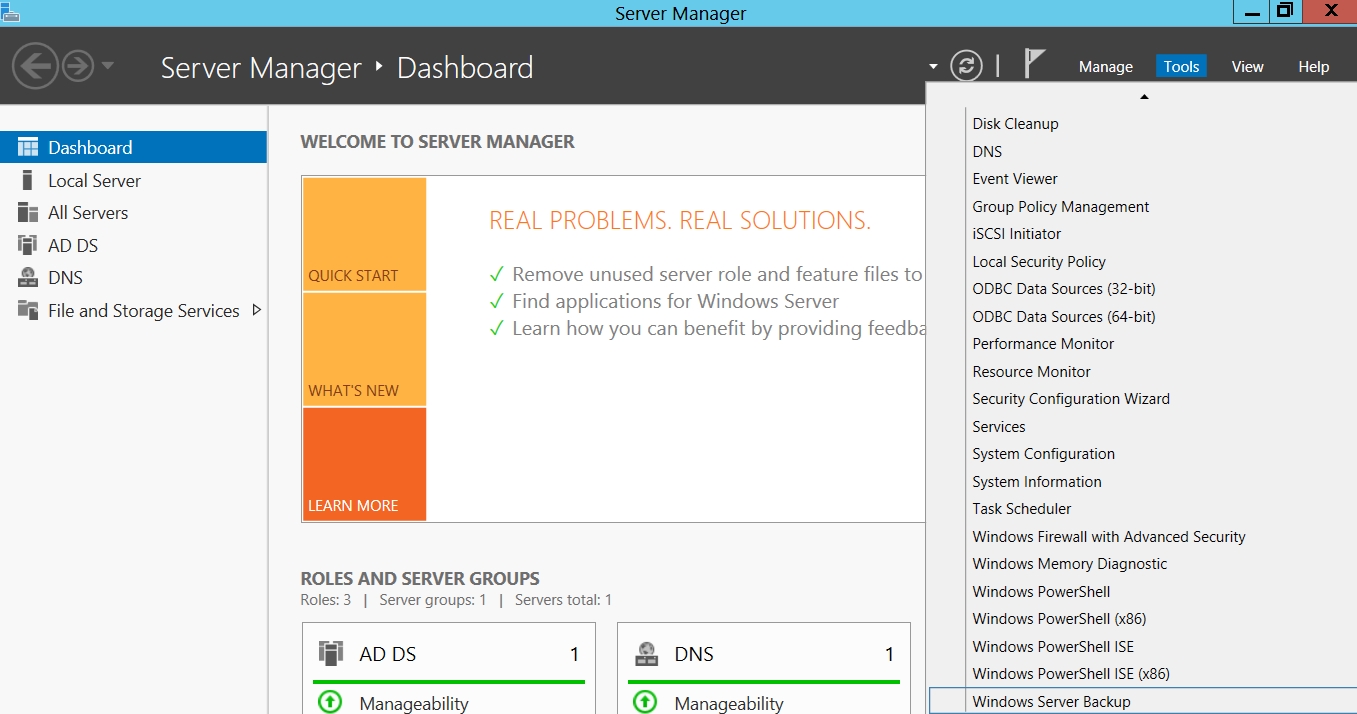Select the Local Server sidebar icon
The height and width of the screenshot is (714, 1357).
[x=28, y=180]
